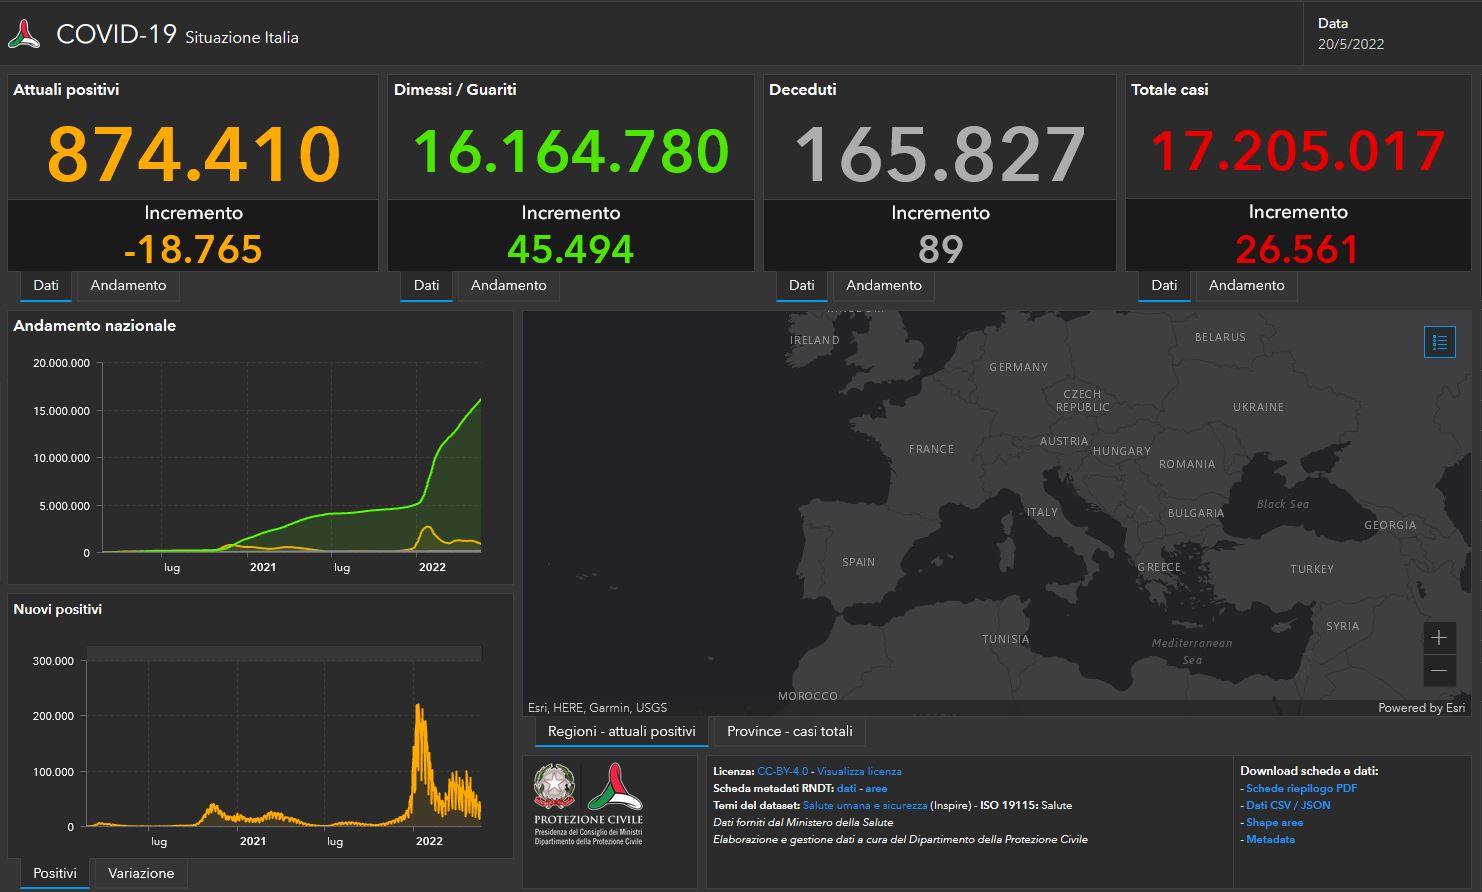Switch to the Province - casi totali tab
The width and height of the screenshot is (1482, 892).
click(x=788, y=731)
